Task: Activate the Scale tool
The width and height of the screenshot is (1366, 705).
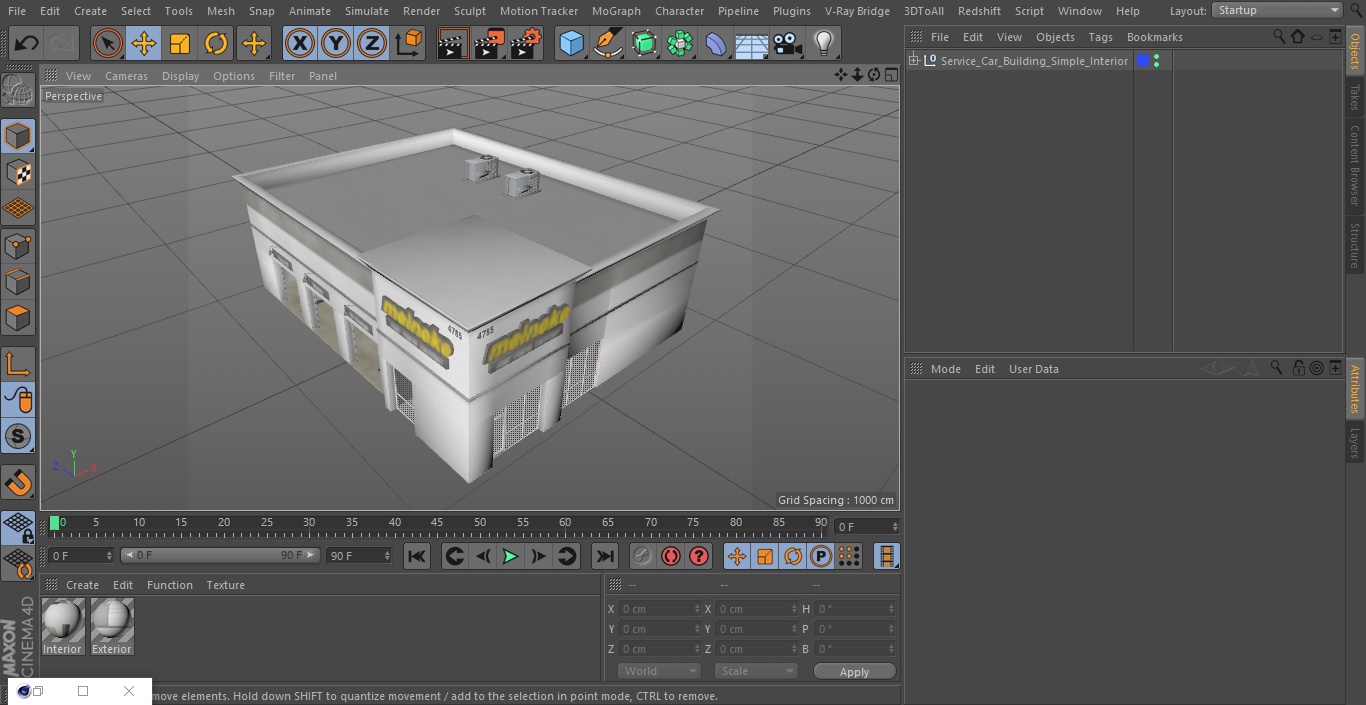Action: 180,43
